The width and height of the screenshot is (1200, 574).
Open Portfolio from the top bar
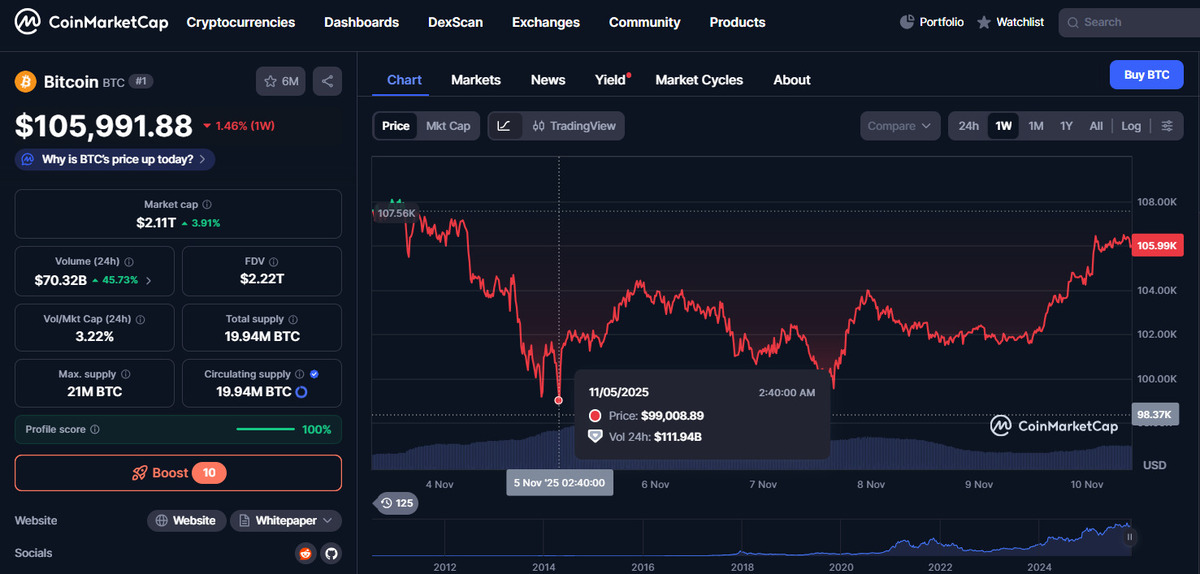tap(932, 22)
